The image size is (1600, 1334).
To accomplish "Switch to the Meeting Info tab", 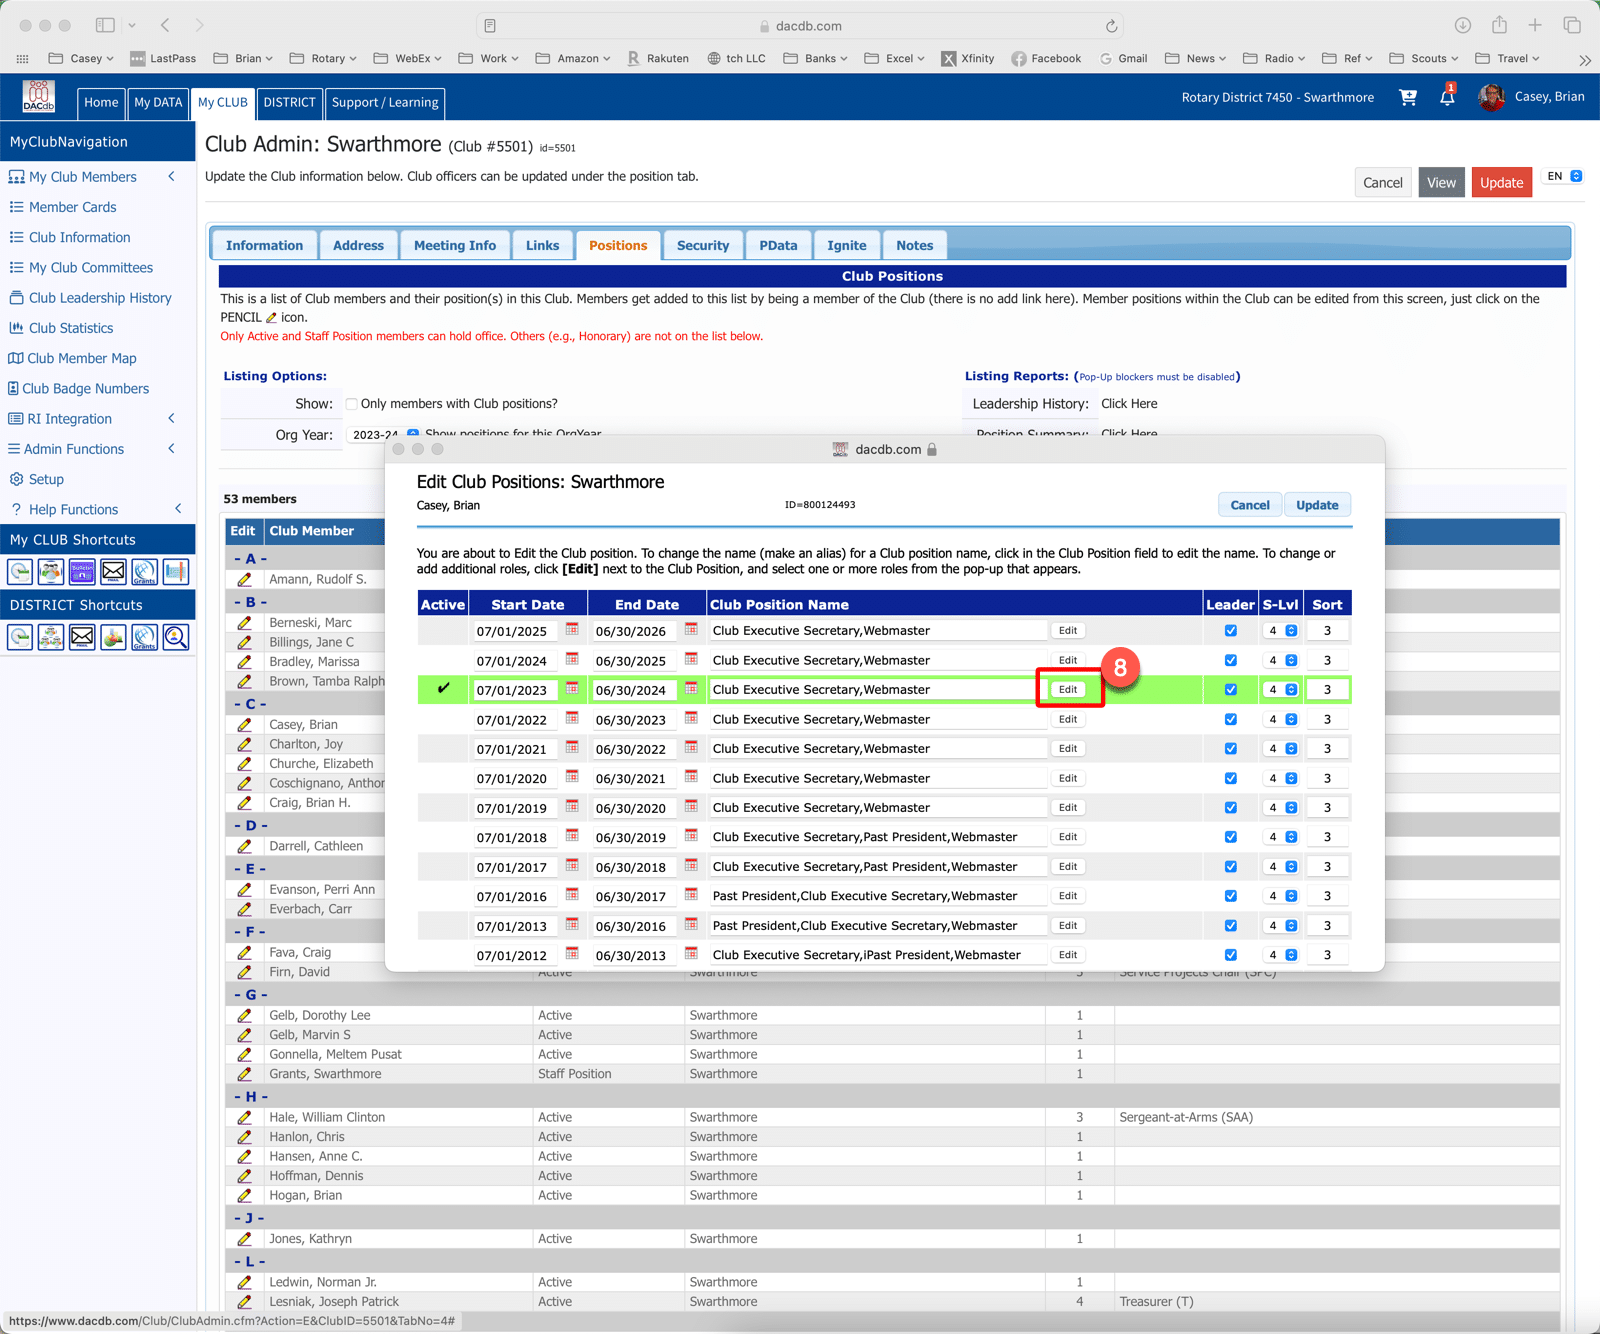I will pyautogui.click(x=455, y=245).
